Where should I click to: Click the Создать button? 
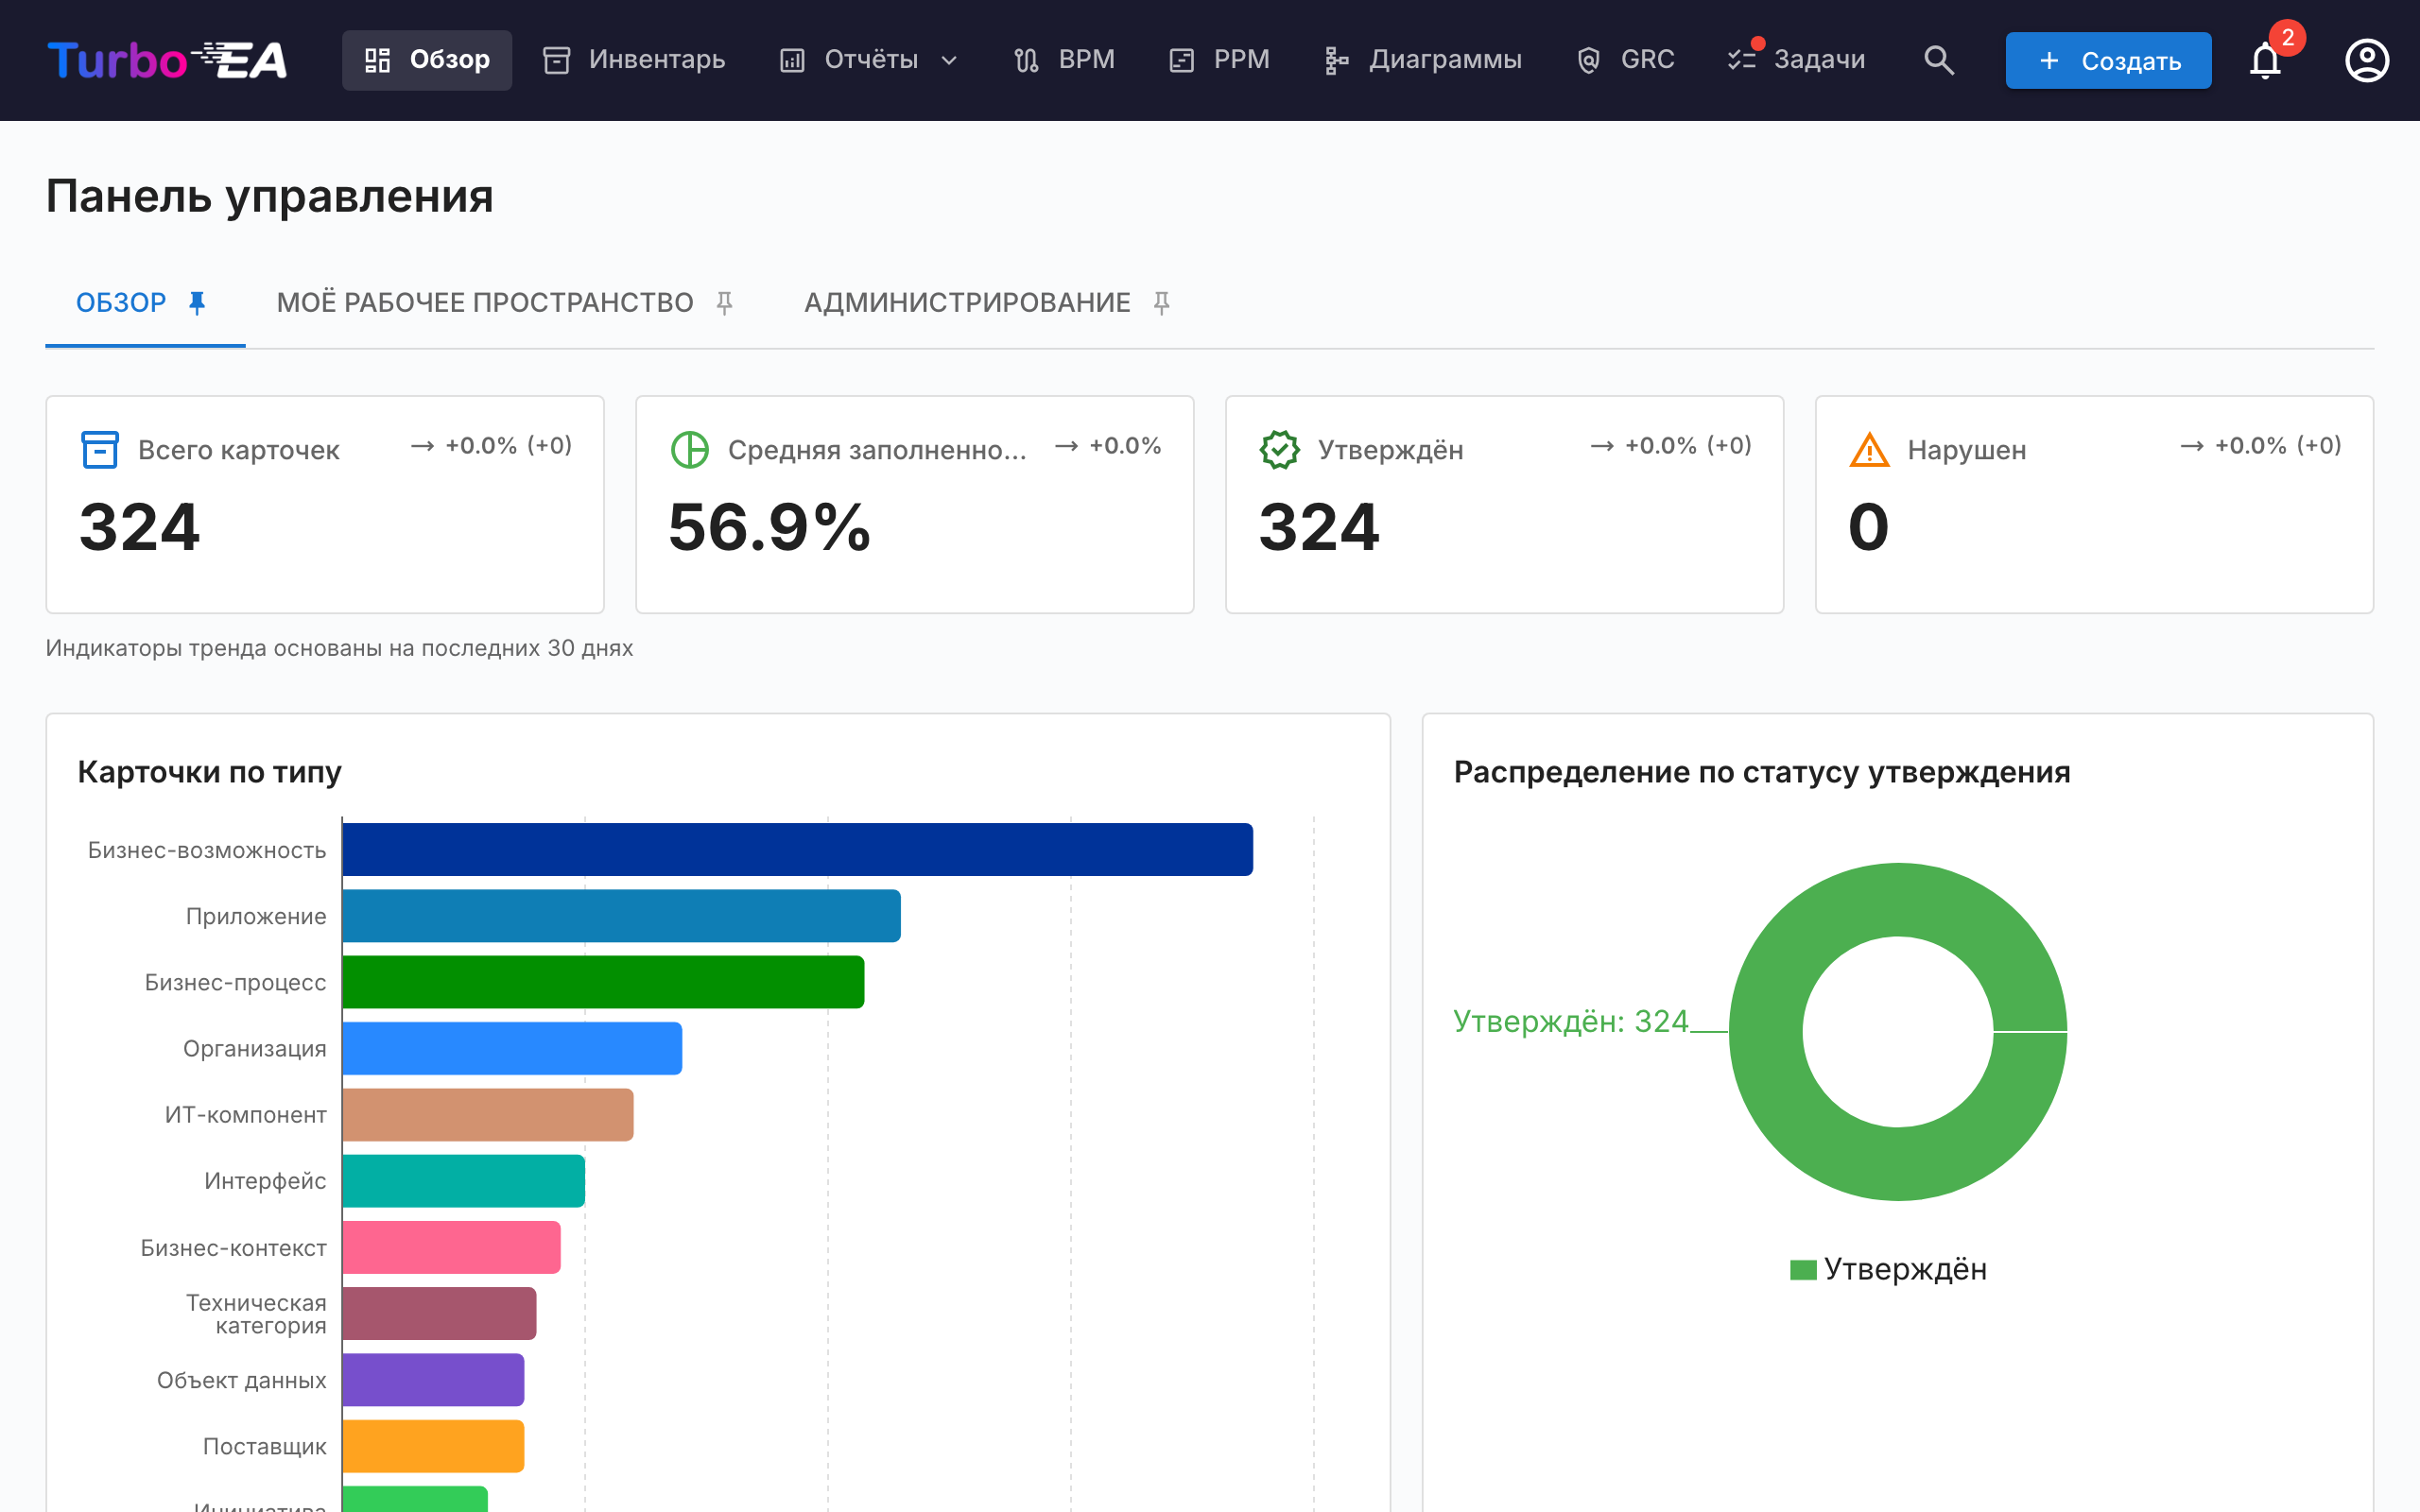(2108, 60)
